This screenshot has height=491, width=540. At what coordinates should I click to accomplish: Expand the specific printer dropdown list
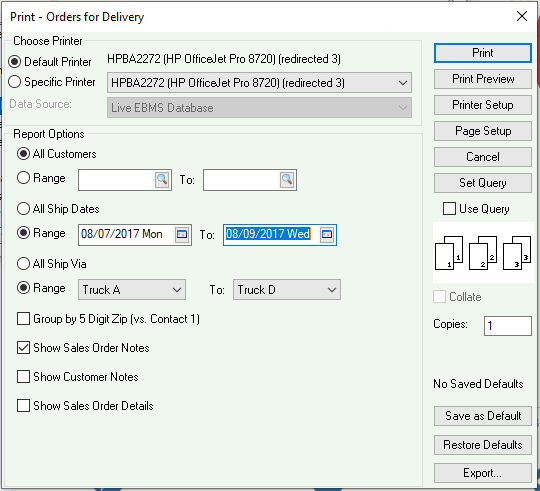pos(259,83)
